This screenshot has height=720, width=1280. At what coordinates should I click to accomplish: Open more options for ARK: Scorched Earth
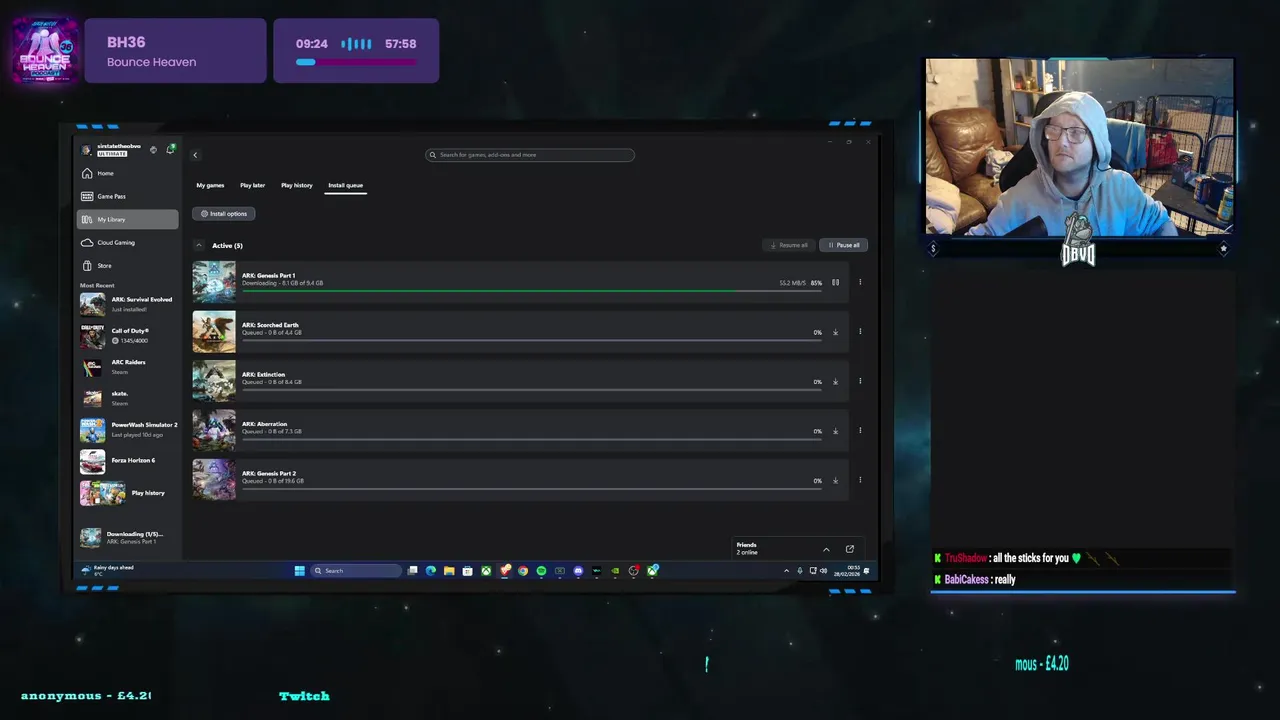860,332
